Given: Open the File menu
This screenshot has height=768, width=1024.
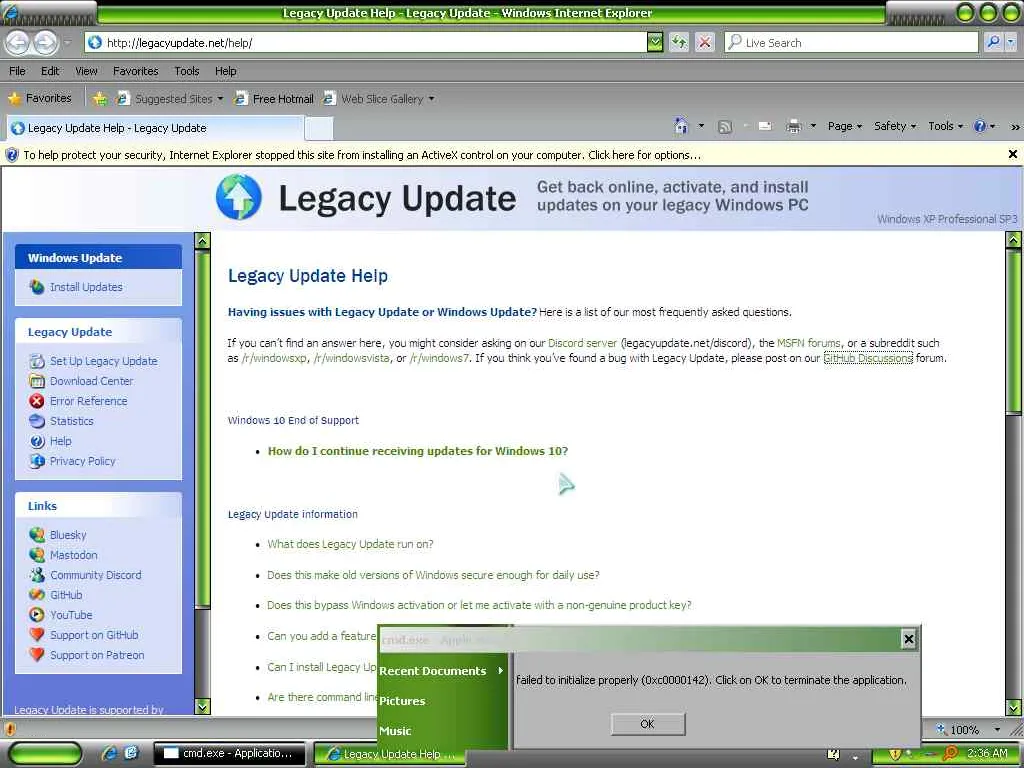Looking at the screenshot, I should 18,71.
